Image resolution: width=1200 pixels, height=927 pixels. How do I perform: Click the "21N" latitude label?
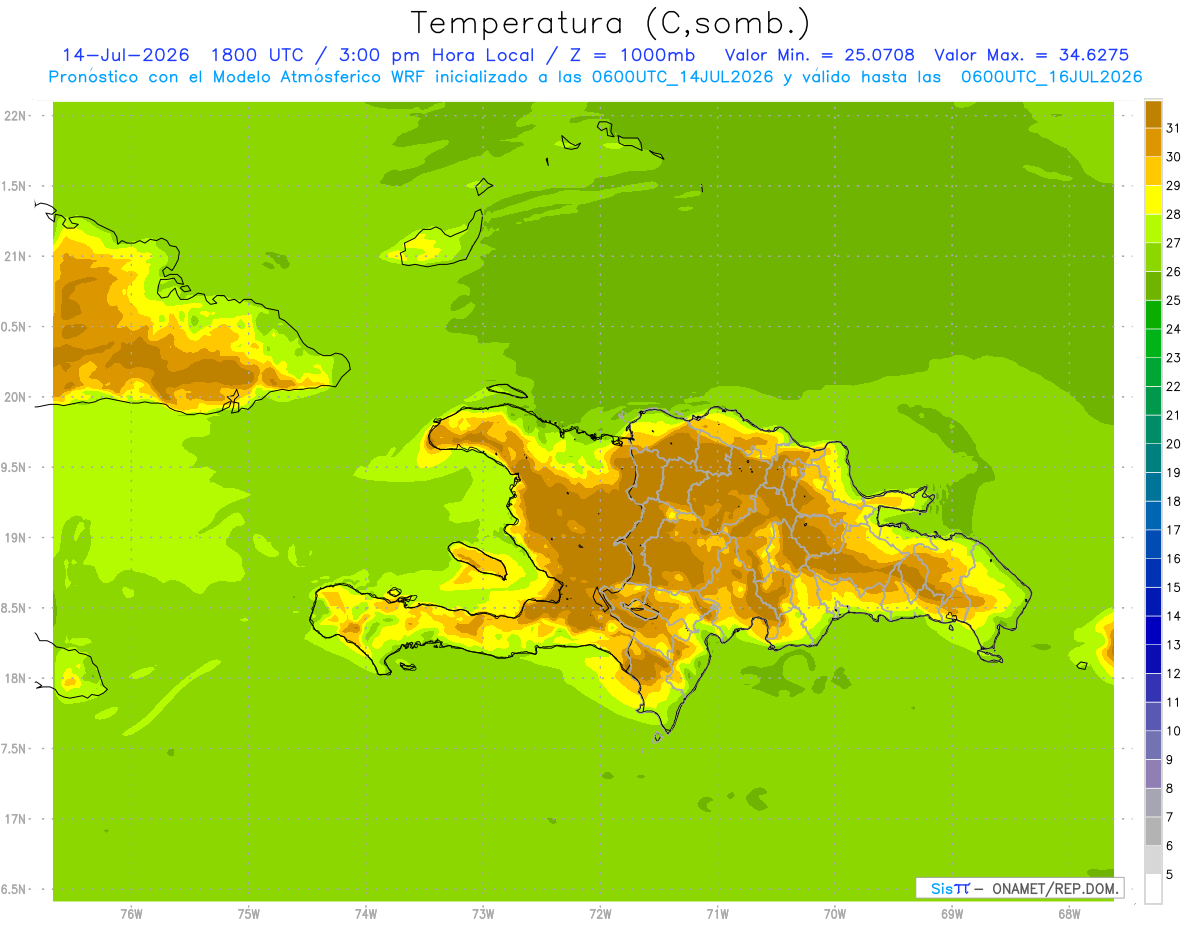pyautogui.click(x=14, y=256)
